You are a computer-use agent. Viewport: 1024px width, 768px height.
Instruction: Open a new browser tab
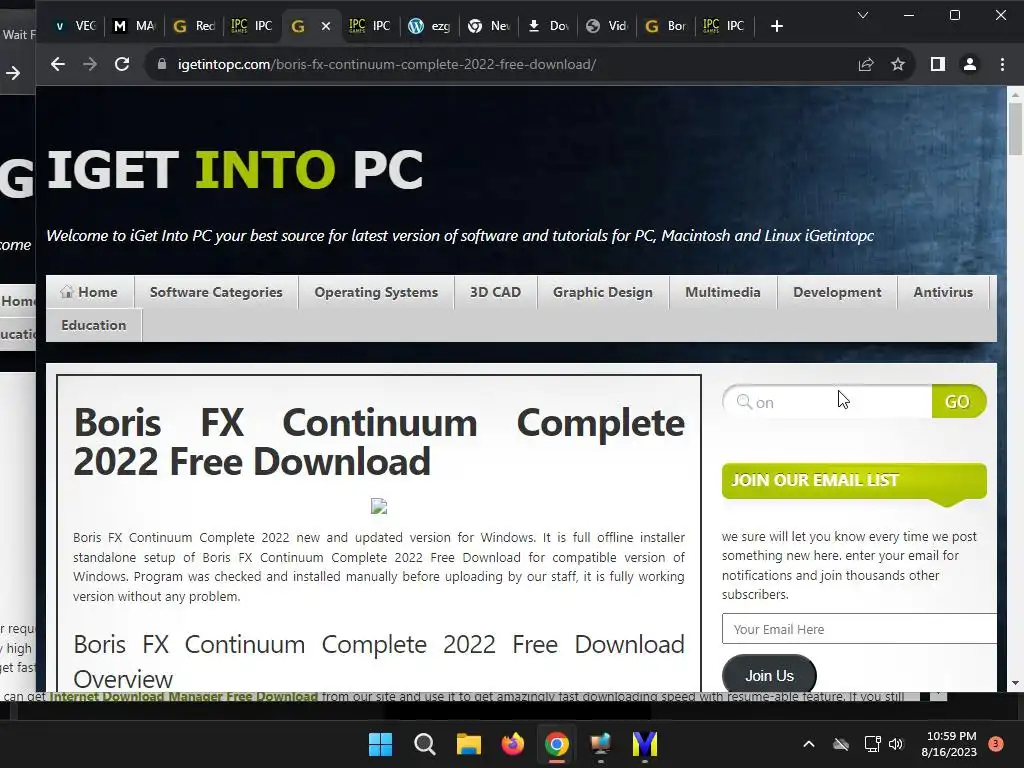click(x=776, y=26)
